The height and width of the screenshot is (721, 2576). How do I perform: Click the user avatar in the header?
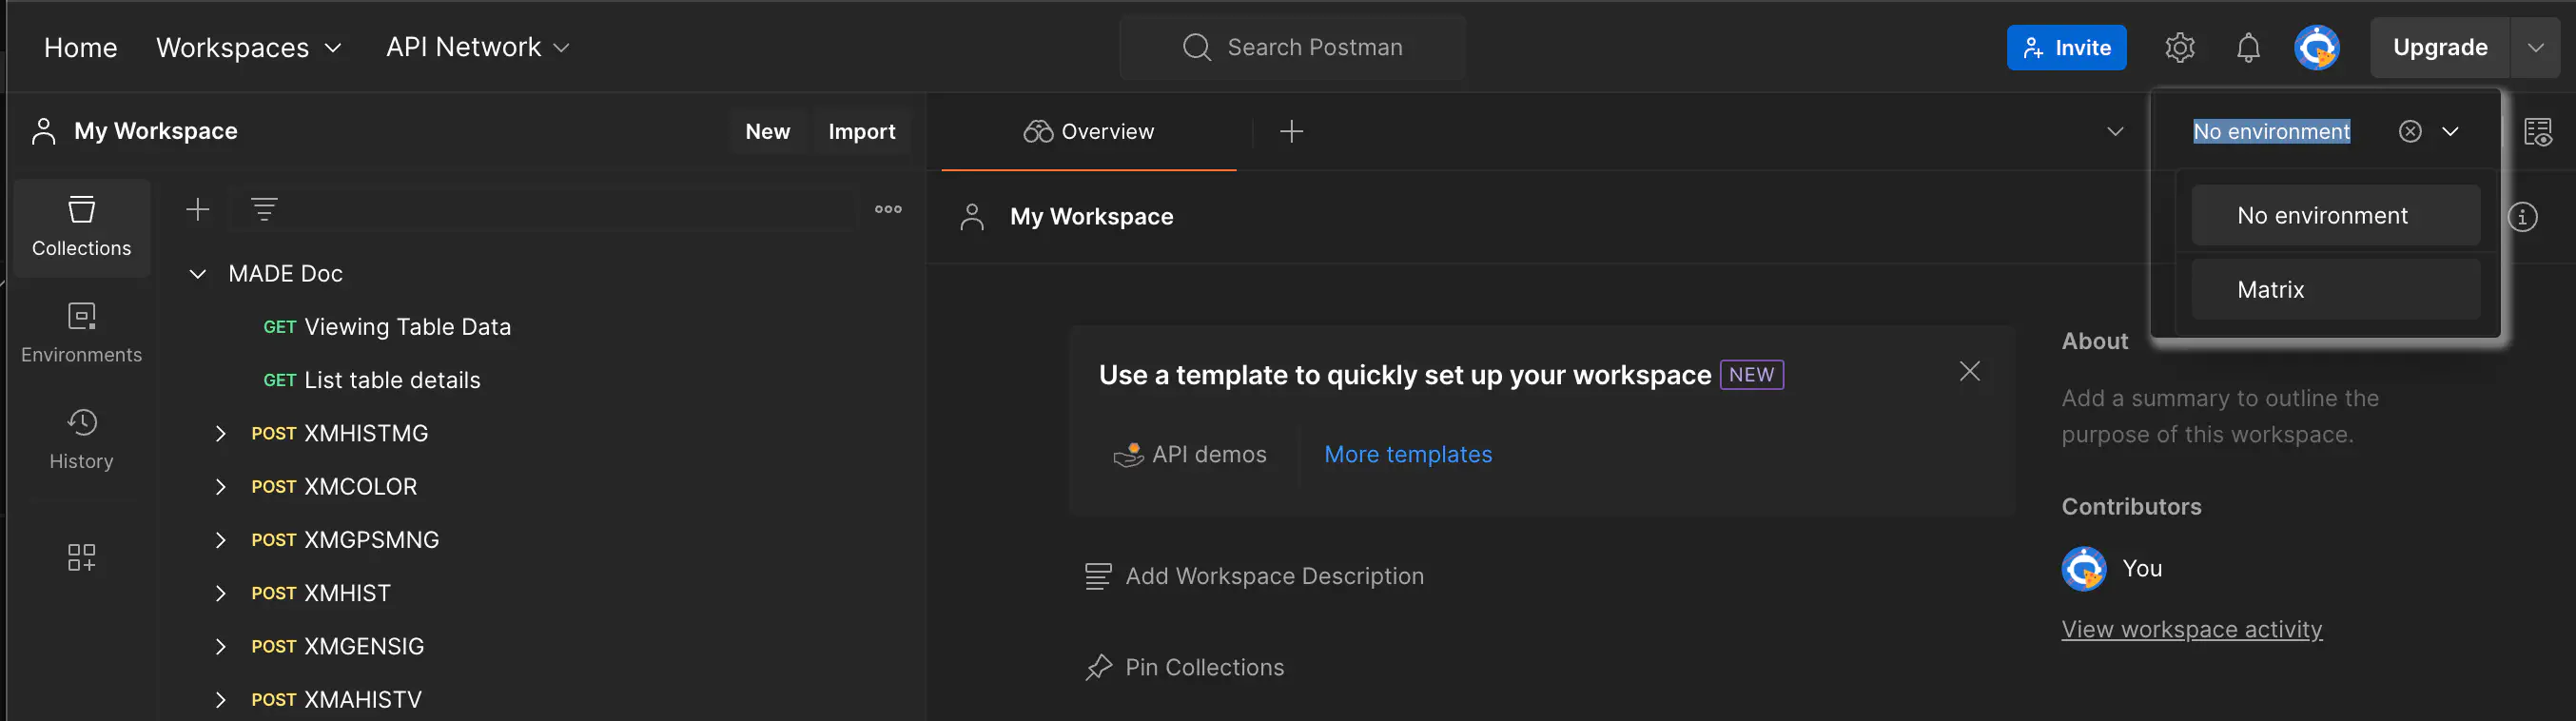coord(2316,47)
